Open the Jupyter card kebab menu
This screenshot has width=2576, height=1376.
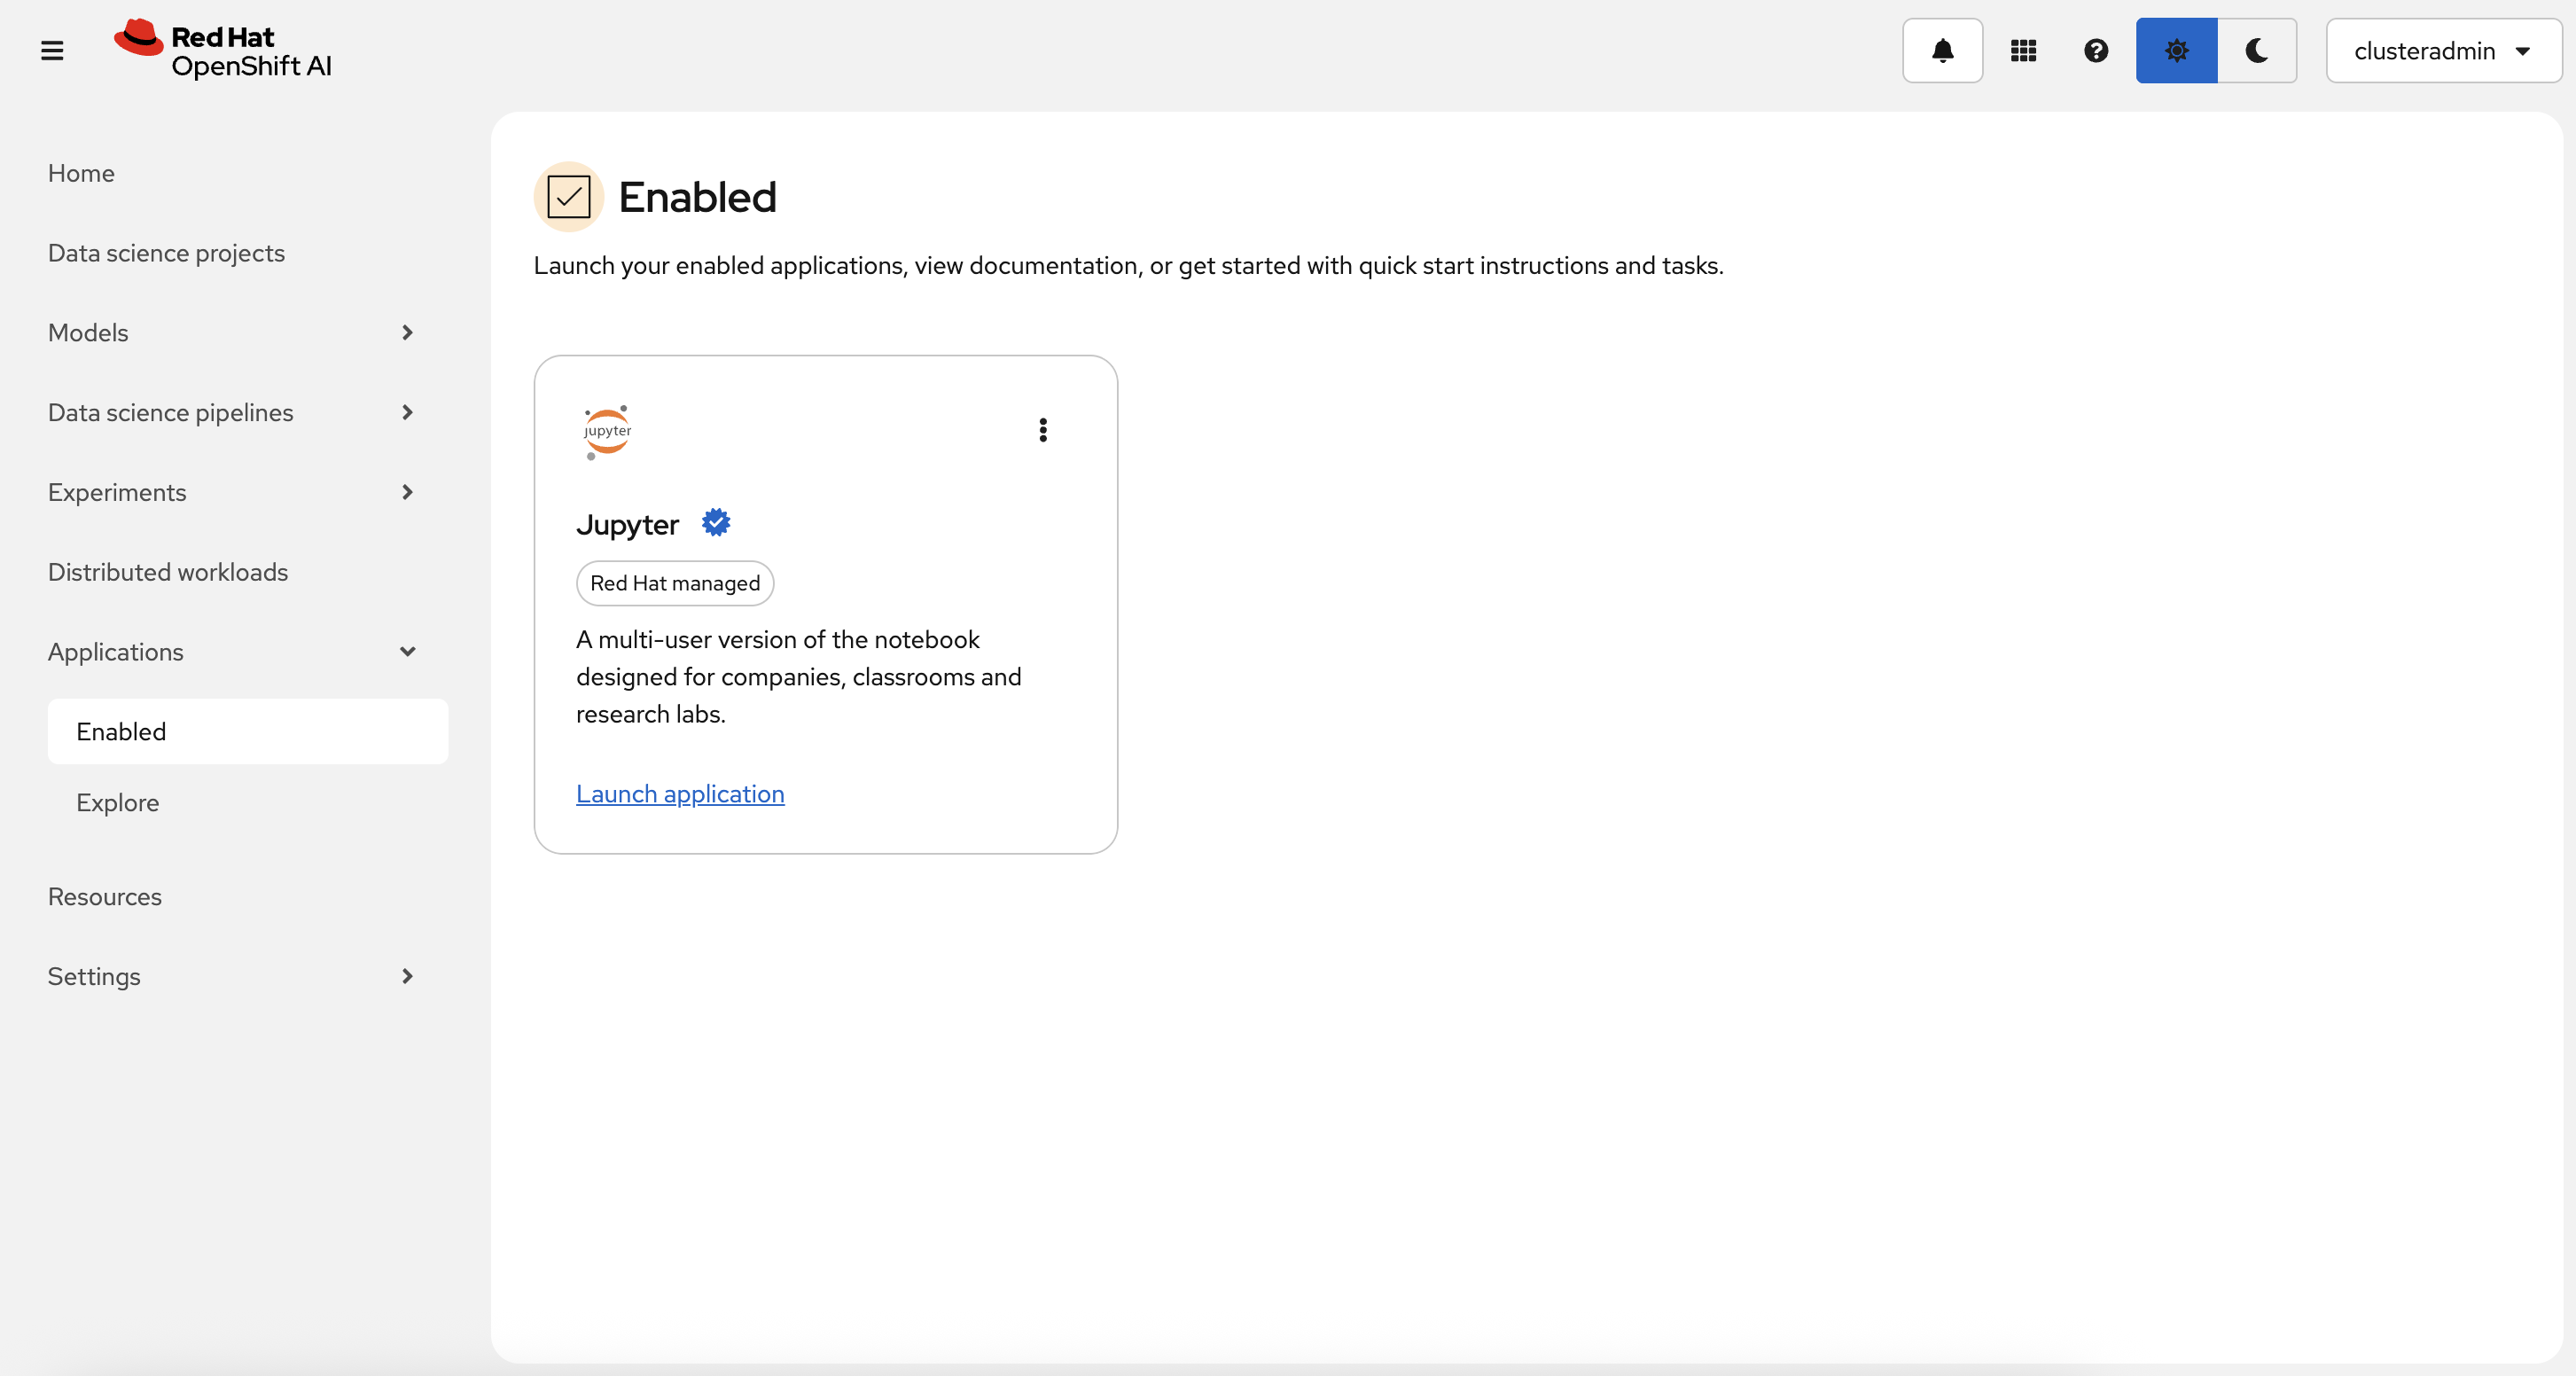pos(1043,430)
